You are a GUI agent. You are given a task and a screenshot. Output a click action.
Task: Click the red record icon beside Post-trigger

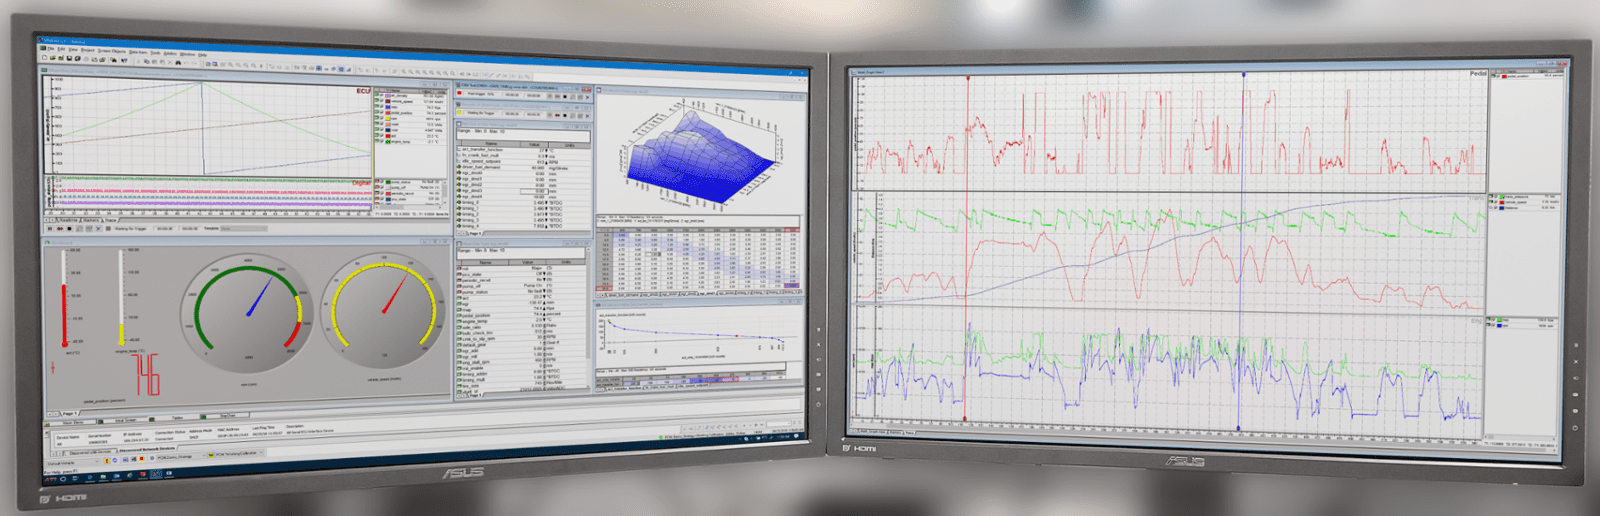459,93
